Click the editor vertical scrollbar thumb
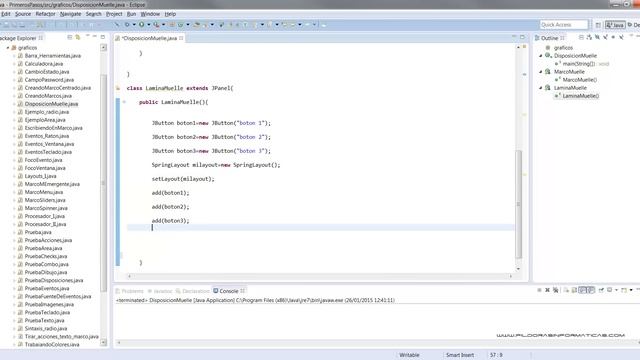The width and height of the screenshot is (640, 360). coord(518,204)
